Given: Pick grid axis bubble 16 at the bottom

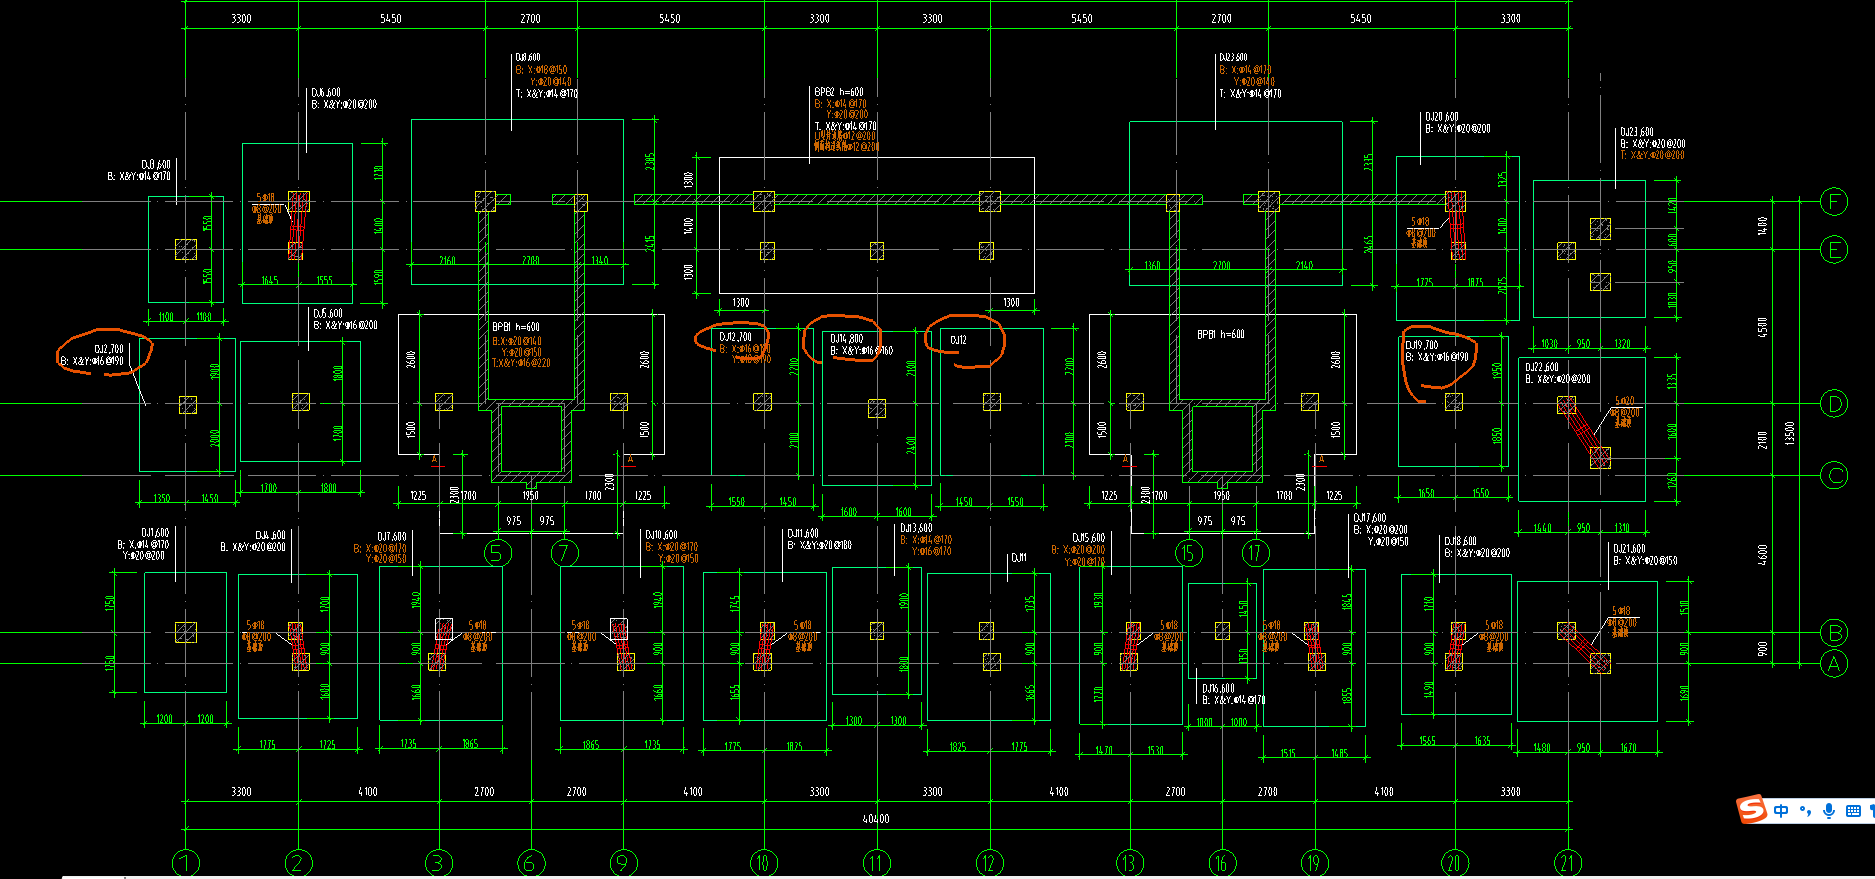Looking at the screenshot, I should pos(1222,863).
